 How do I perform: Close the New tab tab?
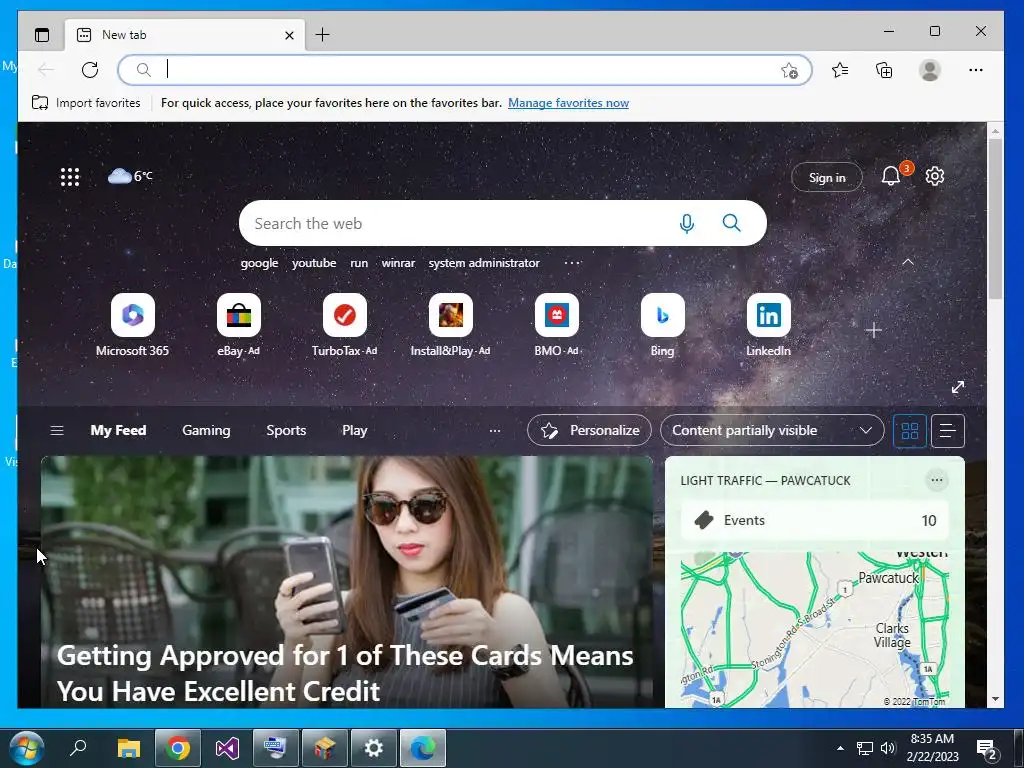289,35
